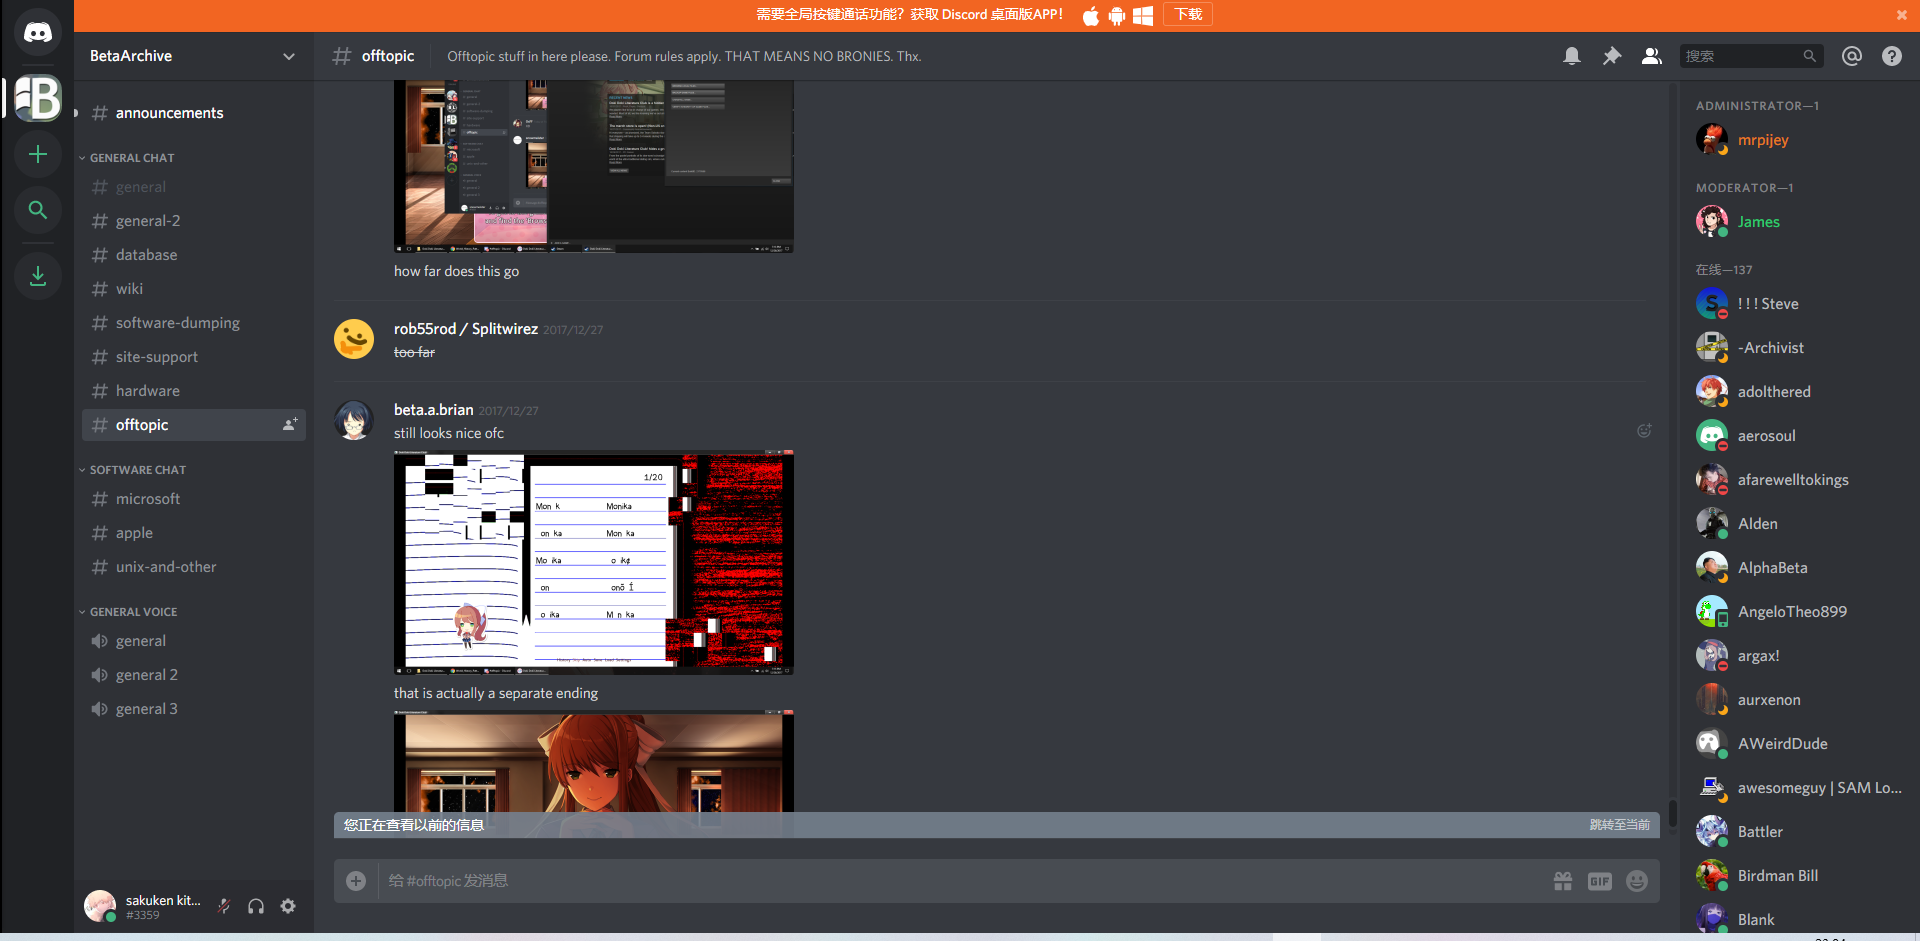Open the Nitro gift icon
Viewport: 1920px width, 941px height.
point(1563,881)
